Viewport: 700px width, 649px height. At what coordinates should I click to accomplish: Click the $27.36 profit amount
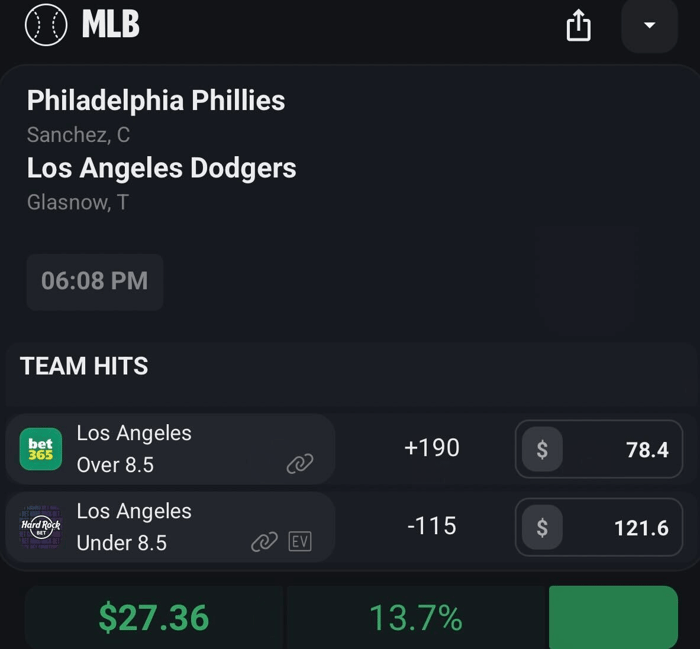pos(153,617)
